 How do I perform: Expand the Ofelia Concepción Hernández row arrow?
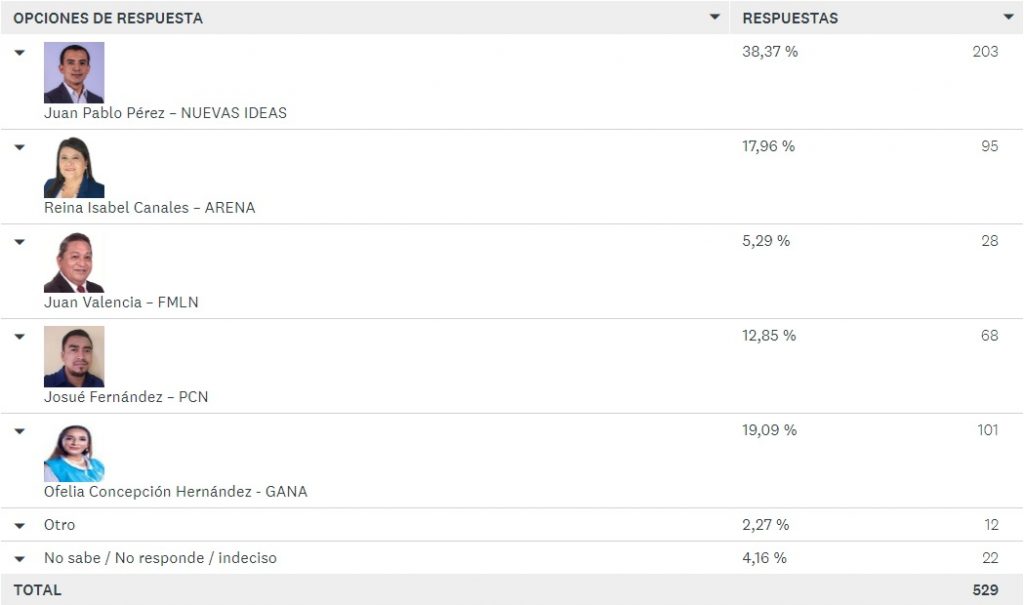tap(20, 431)
